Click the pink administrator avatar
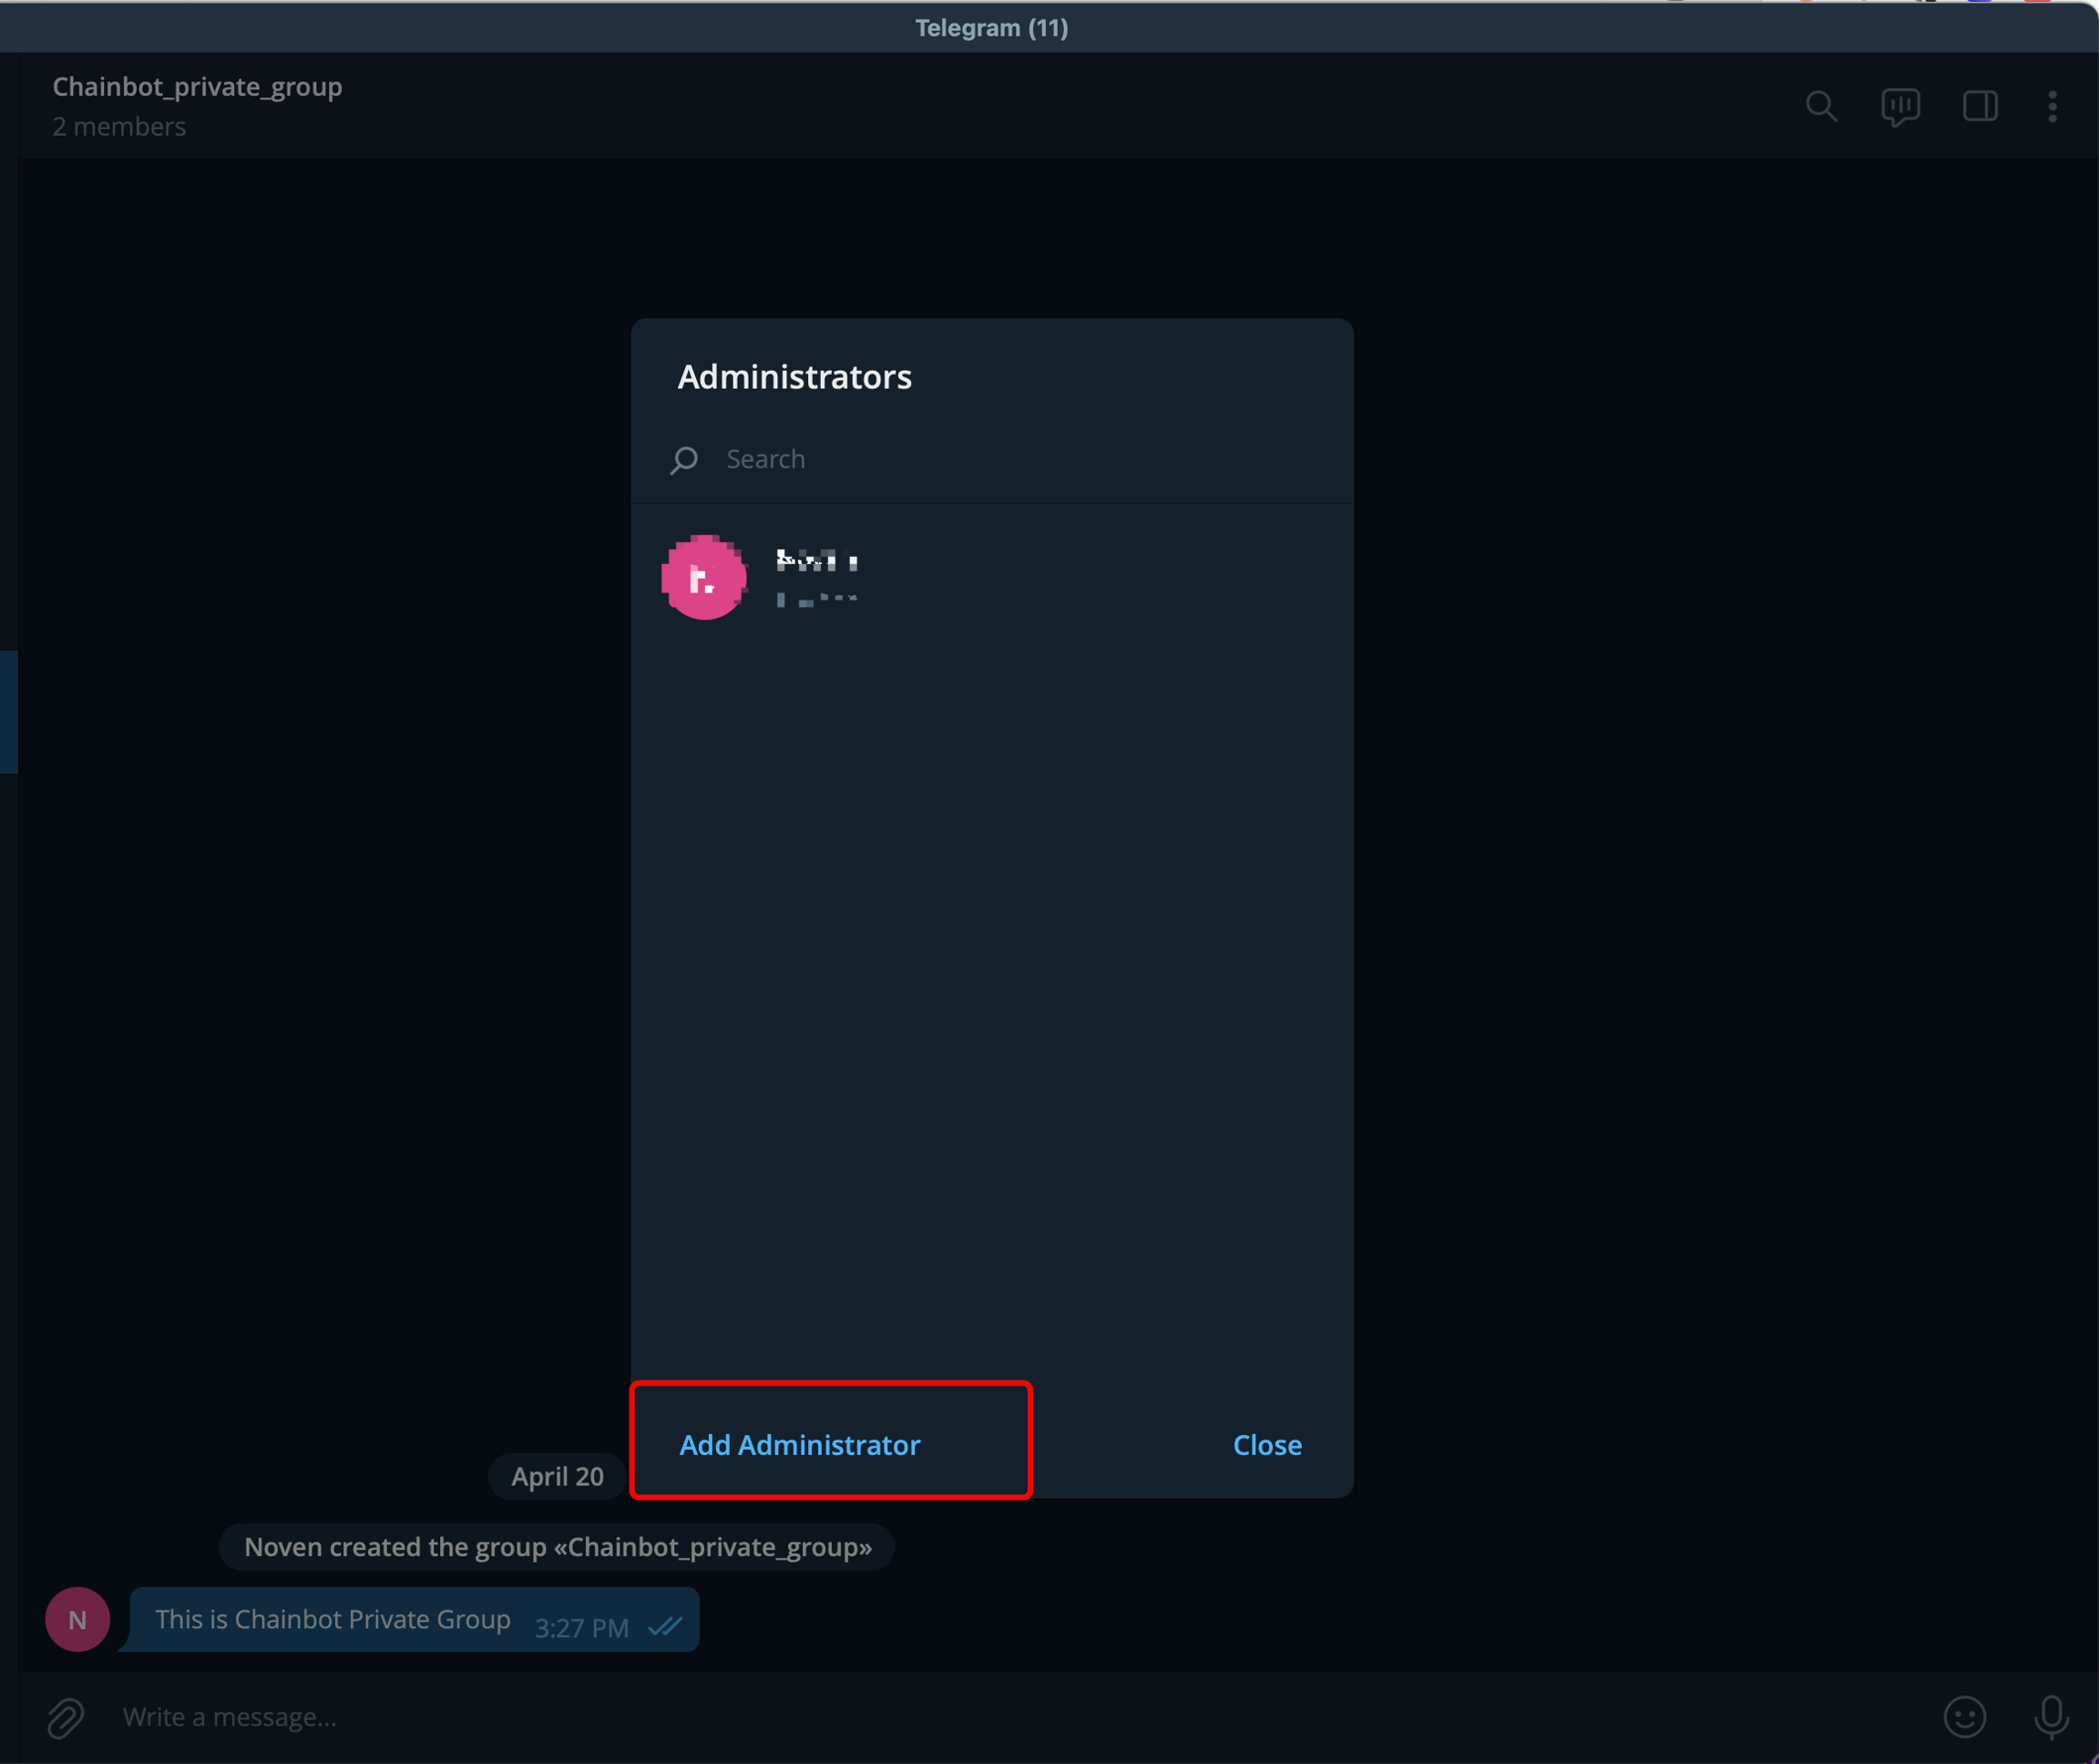The height and width of the screenshot is (1764, 2099). [x=704, y=577]
